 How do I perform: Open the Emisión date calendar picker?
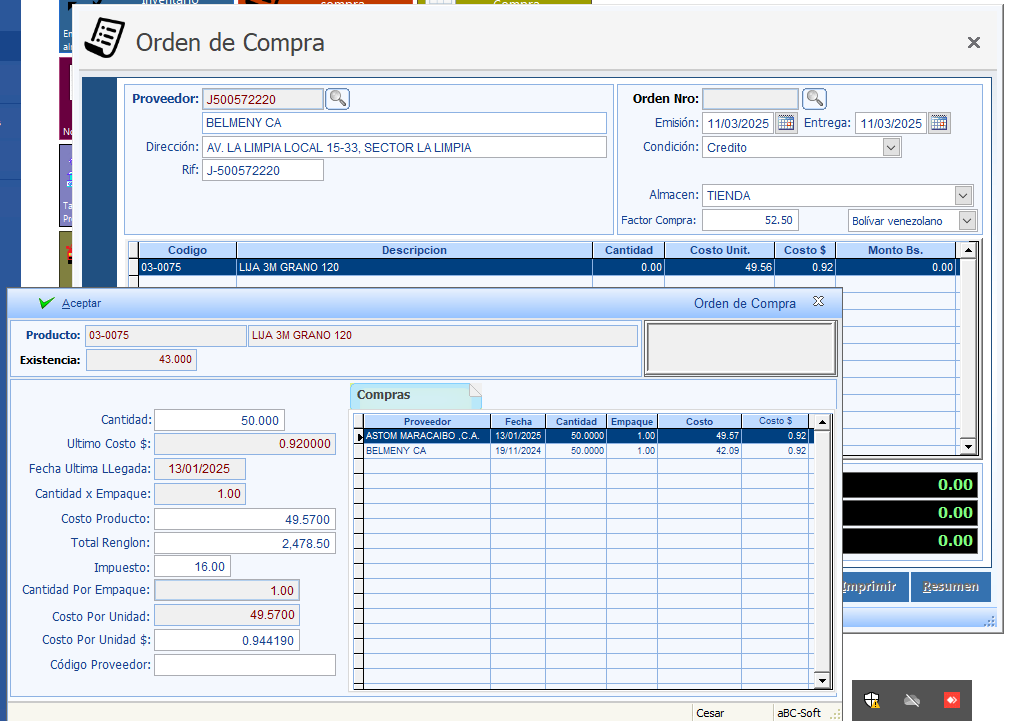coord(786,123)
